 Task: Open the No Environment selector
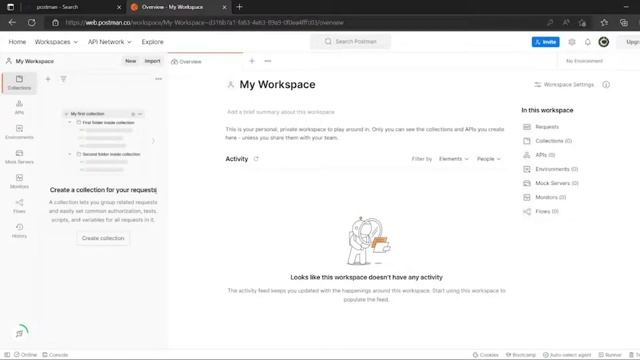coord(584,61)
